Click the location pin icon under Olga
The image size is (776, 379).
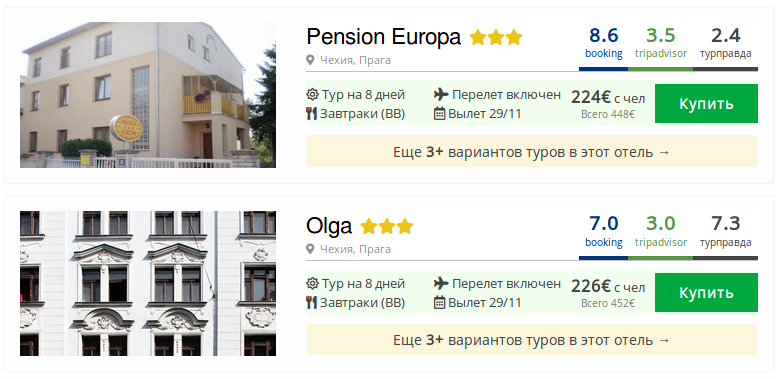click(310, 249)
